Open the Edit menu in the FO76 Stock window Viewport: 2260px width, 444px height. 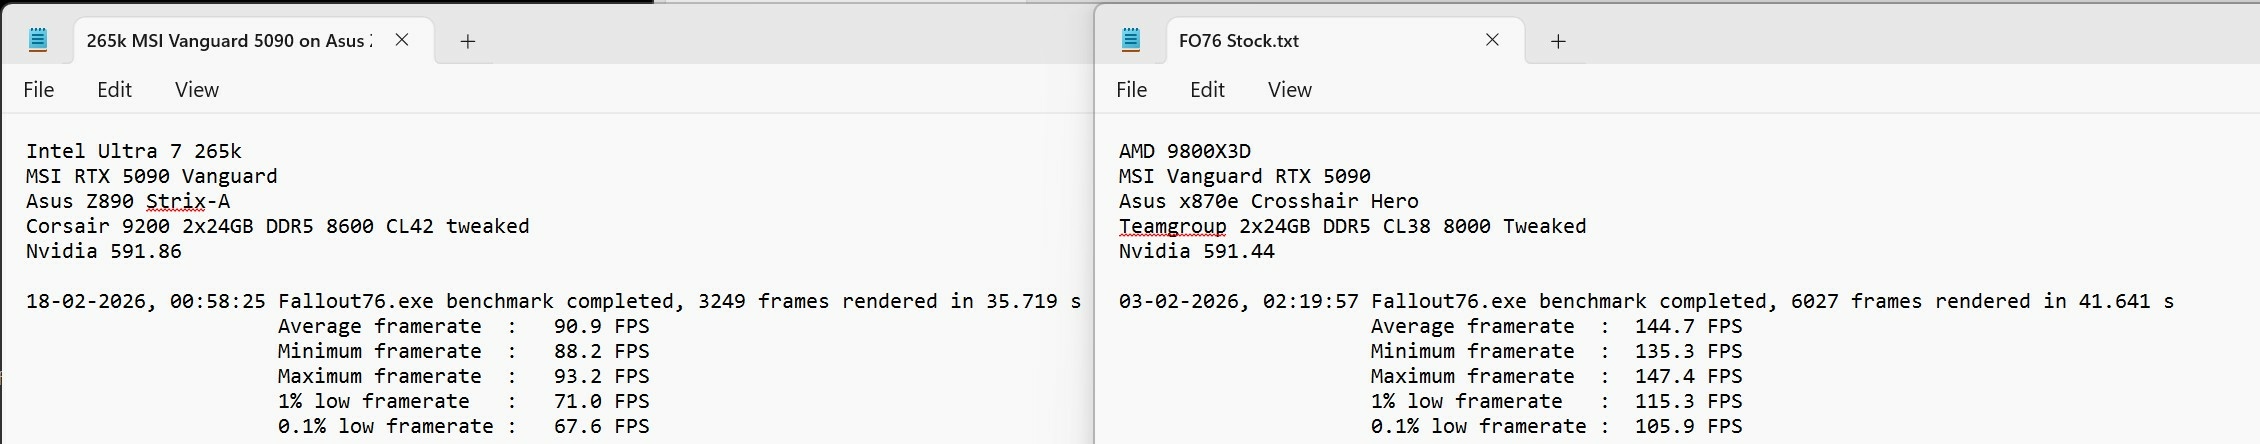1207,90
